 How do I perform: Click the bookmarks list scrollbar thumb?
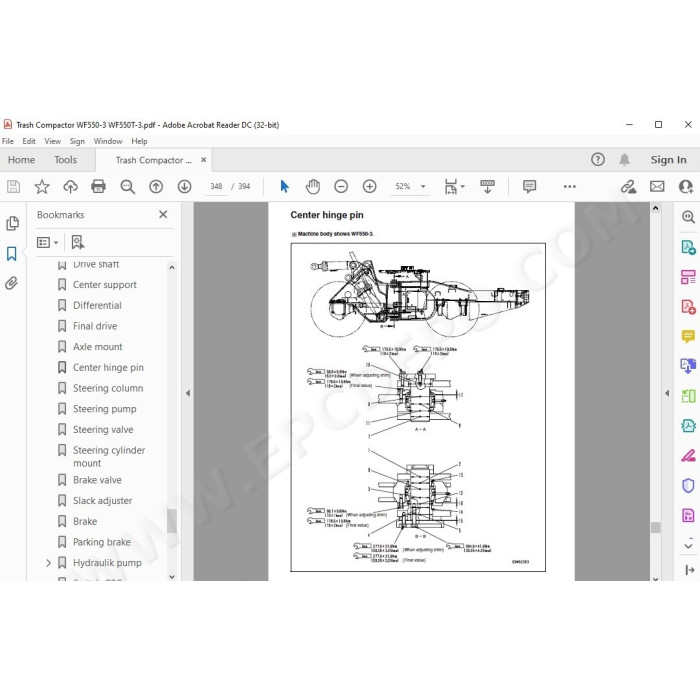pos(172,521)
